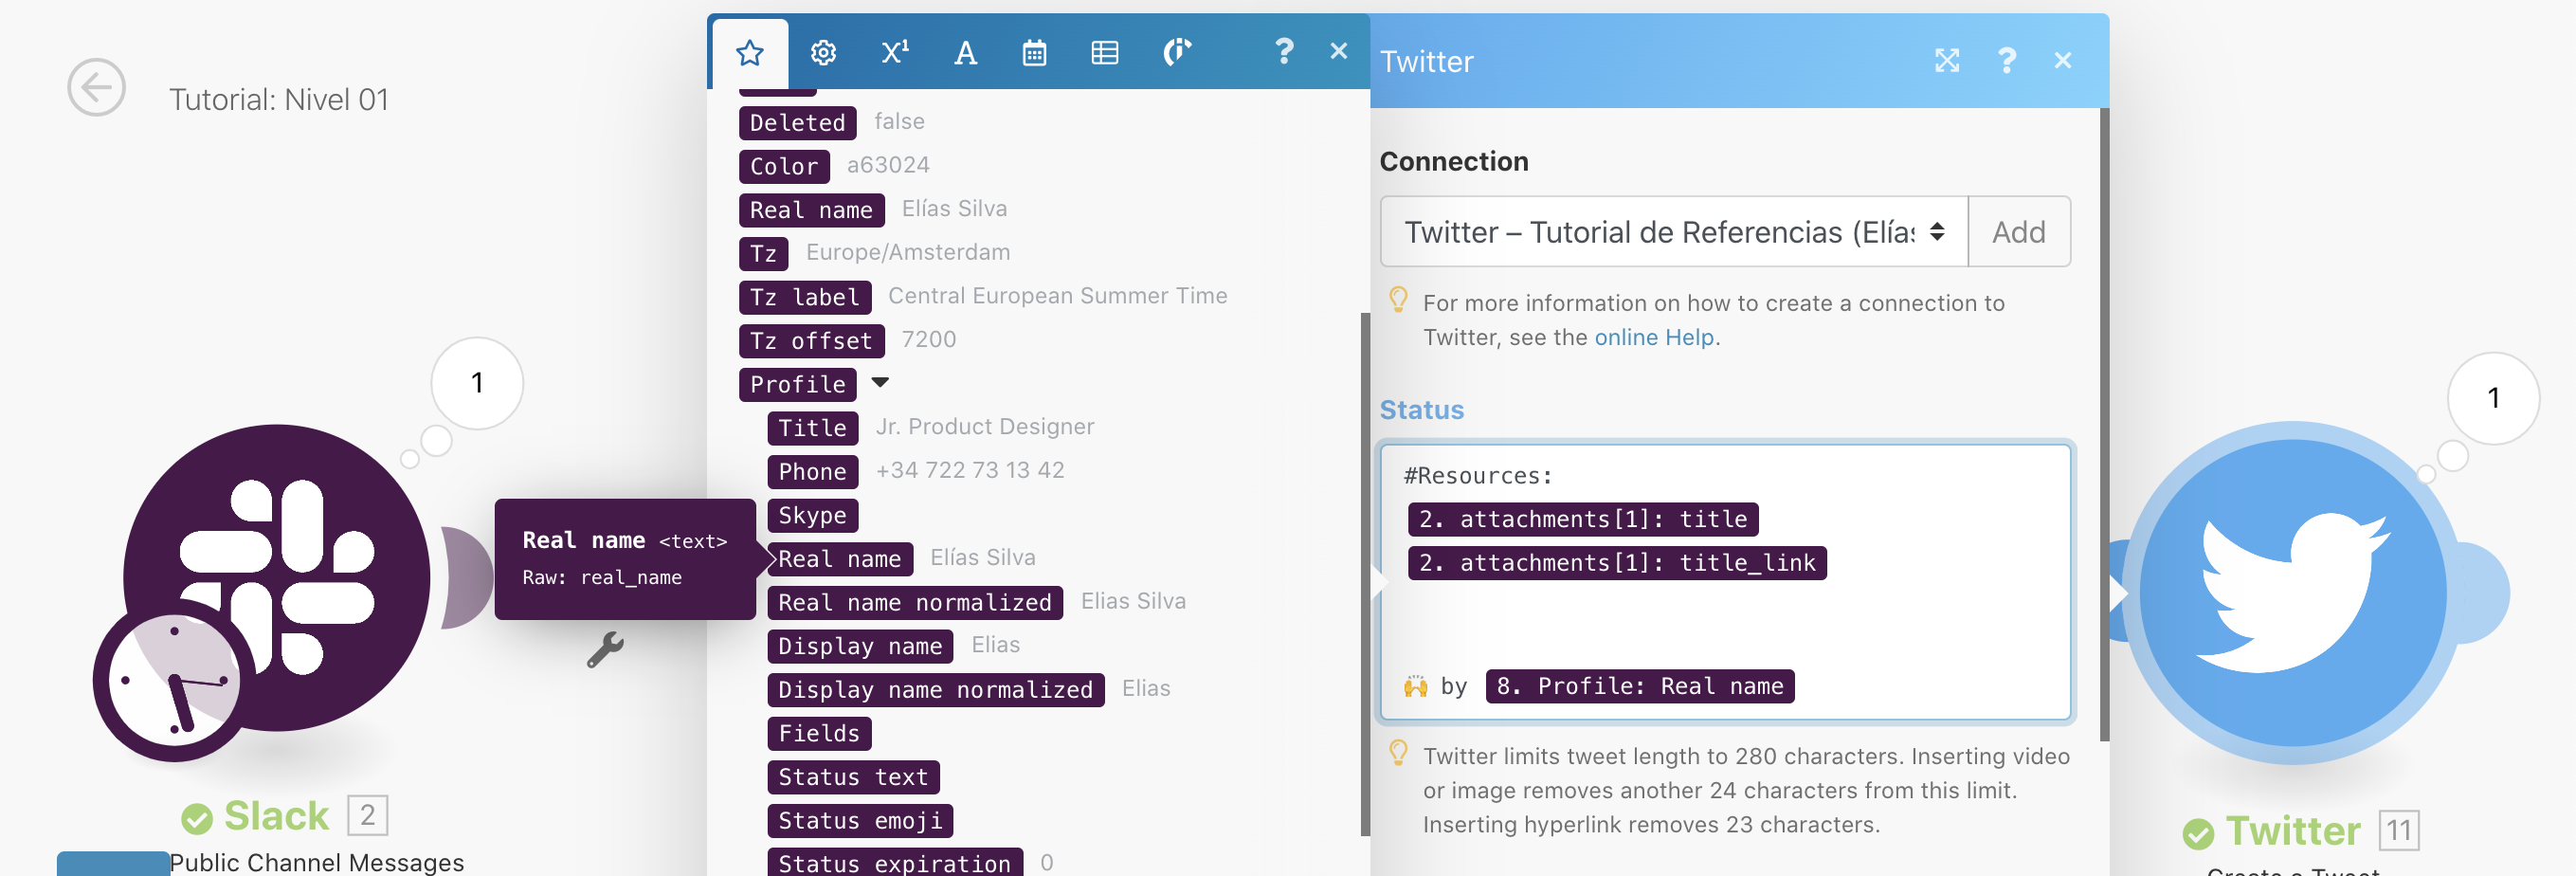Screen dimensions: 2576x876
Task: Click the top-level Real name tag
Action: point(811,210)
